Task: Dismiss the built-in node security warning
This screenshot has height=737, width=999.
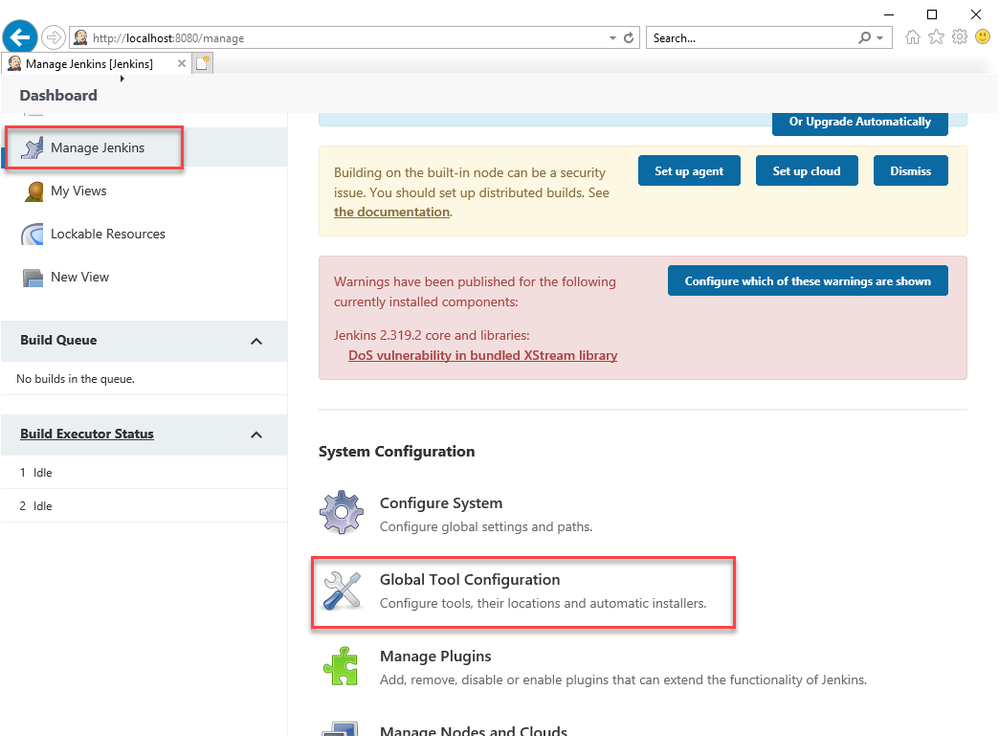Action: pos(910,171)
